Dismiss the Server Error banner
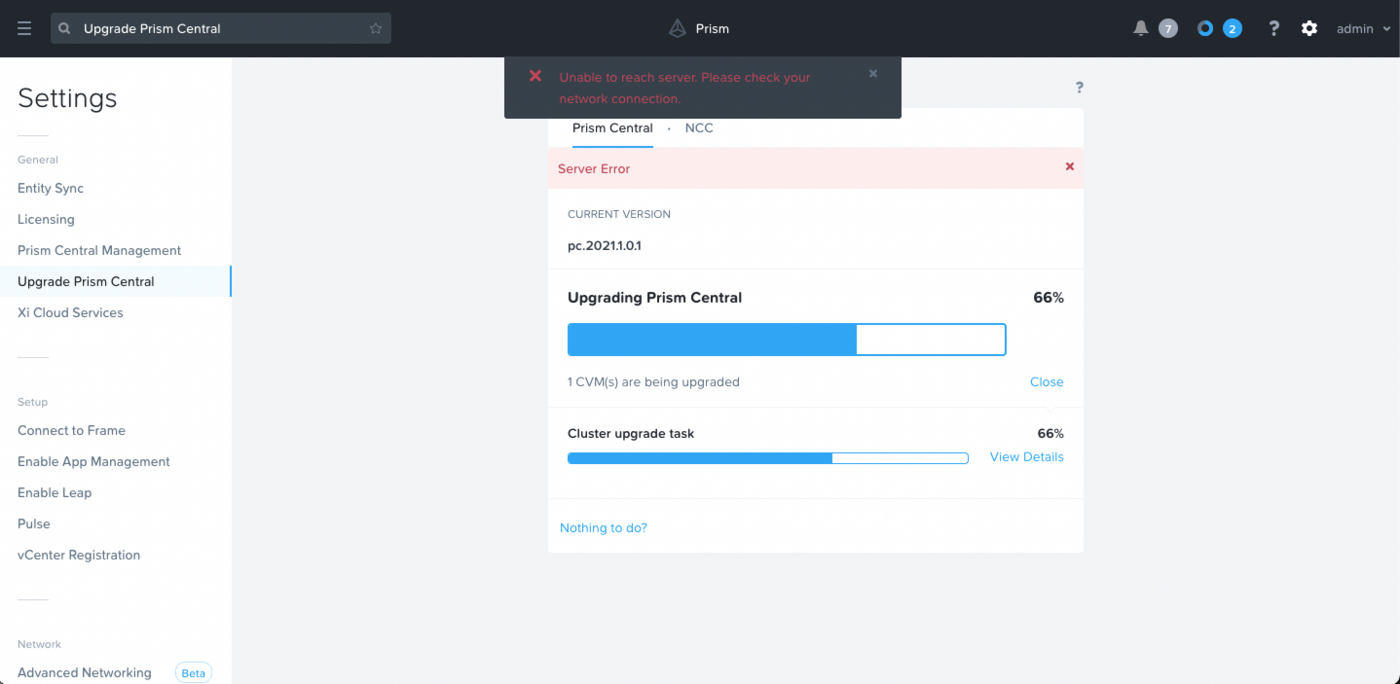 (1069, 167)
